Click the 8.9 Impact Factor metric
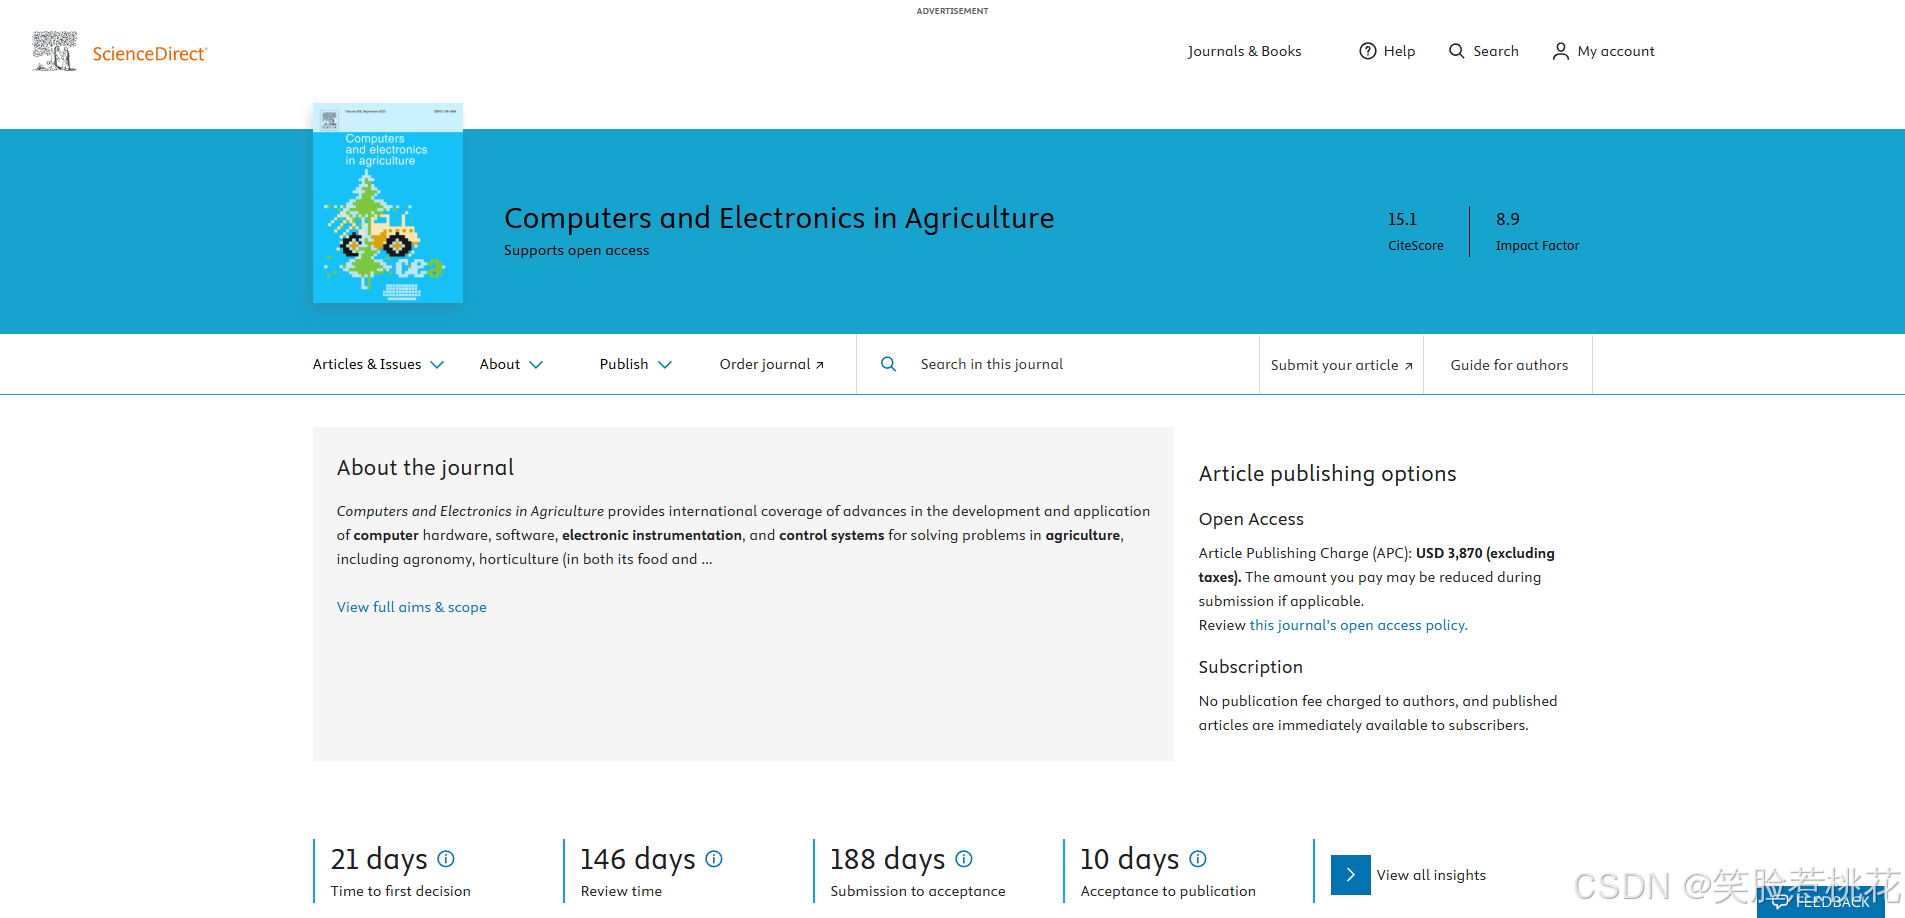The image size is (1905, 918). tap(1537, 231)
